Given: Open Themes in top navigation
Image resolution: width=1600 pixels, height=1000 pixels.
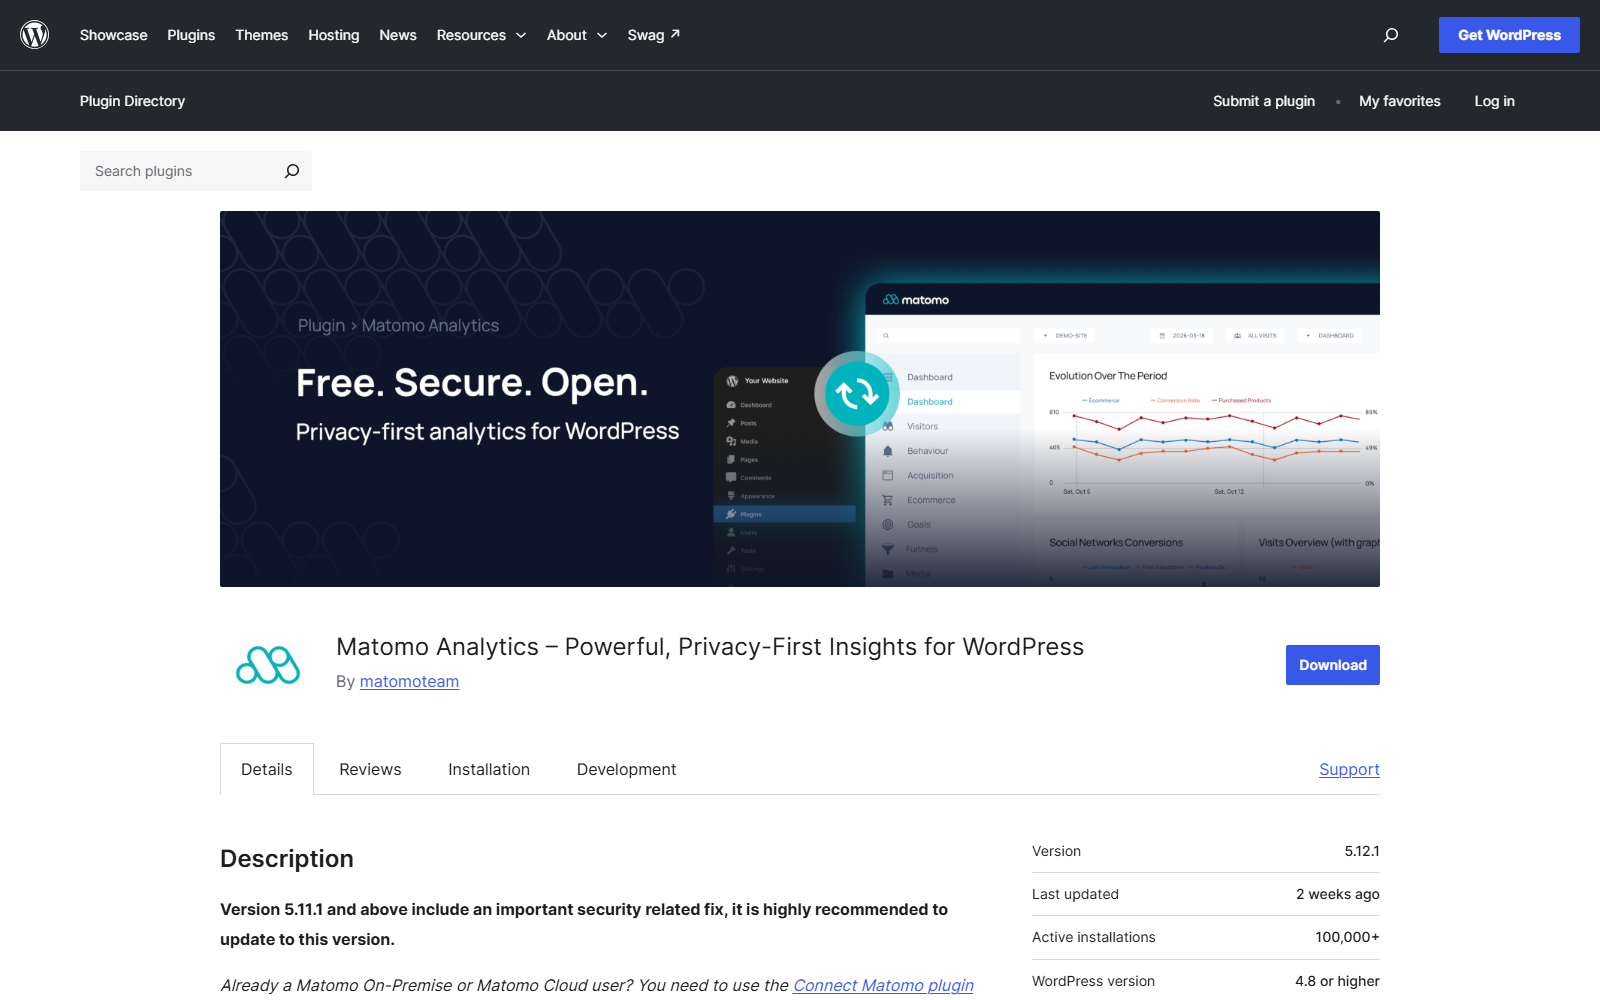Looking at the screenshot, I should tap(262, 35).
